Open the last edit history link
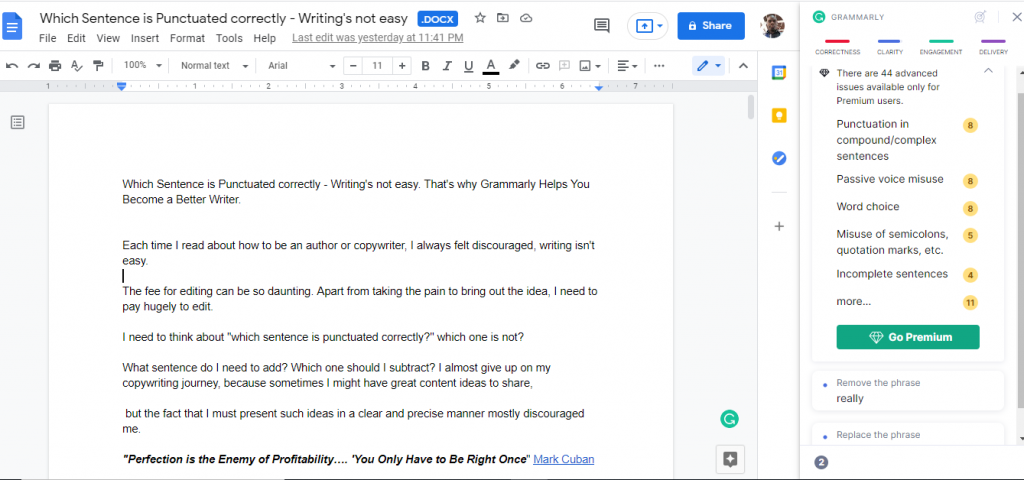Image resolution: width=1024 pixels, height=480 pixels. pyautogui.click(x=377, y=38)
